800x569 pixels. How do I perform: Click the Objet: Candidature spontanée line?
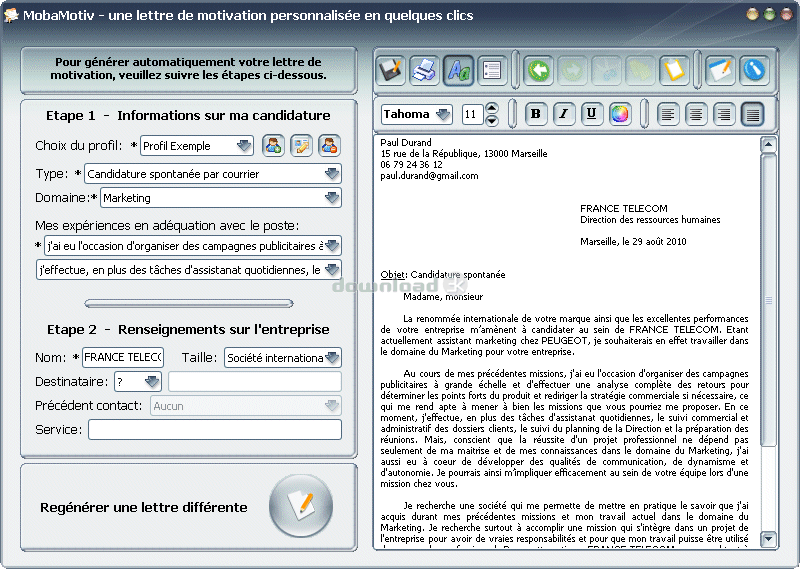tap(443, 275)
